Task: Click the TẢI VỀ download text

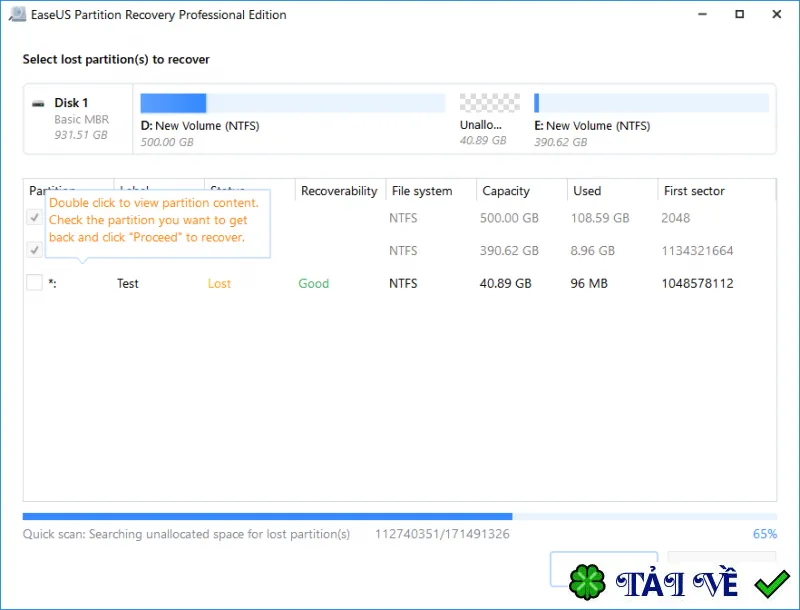Action: pyautogui.click(x=677, y=582)
